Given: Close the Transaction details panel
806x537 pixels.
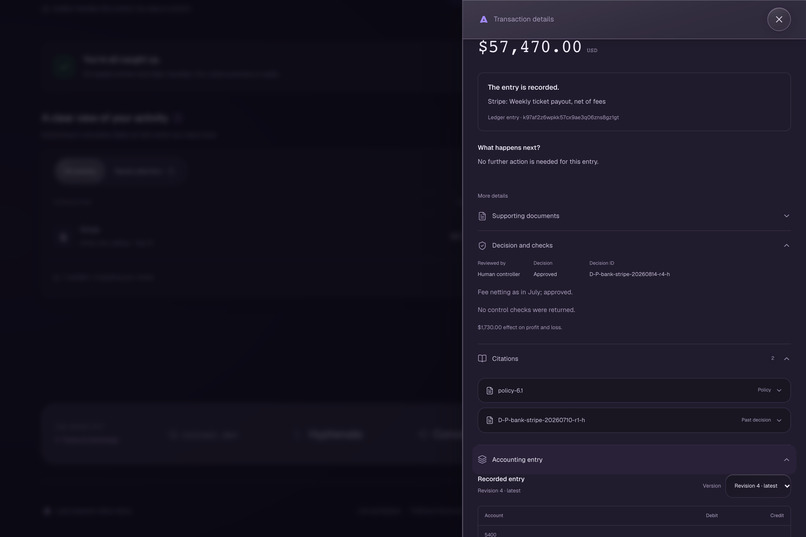Looking at the screenshot, I should click(779, 20).
